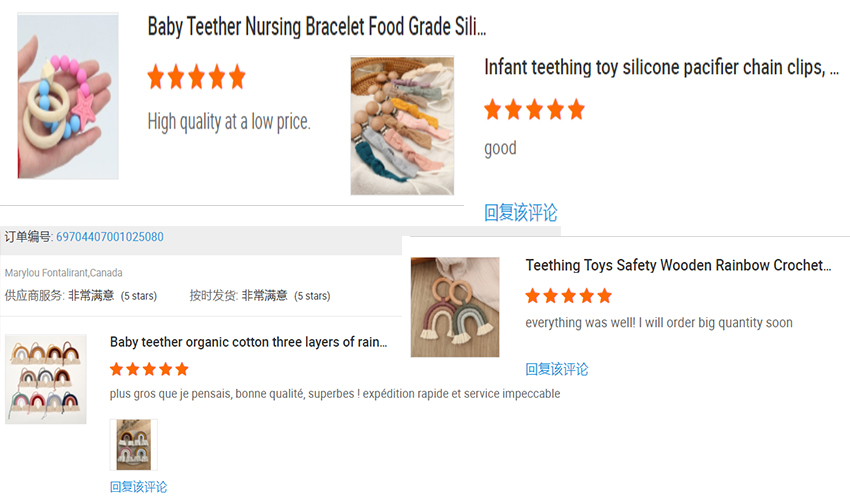This screenshot has height=500, width=850.
Task: Open the baby teether bracelet product photo
Action: pyautogui.click(x=68, y=96)
